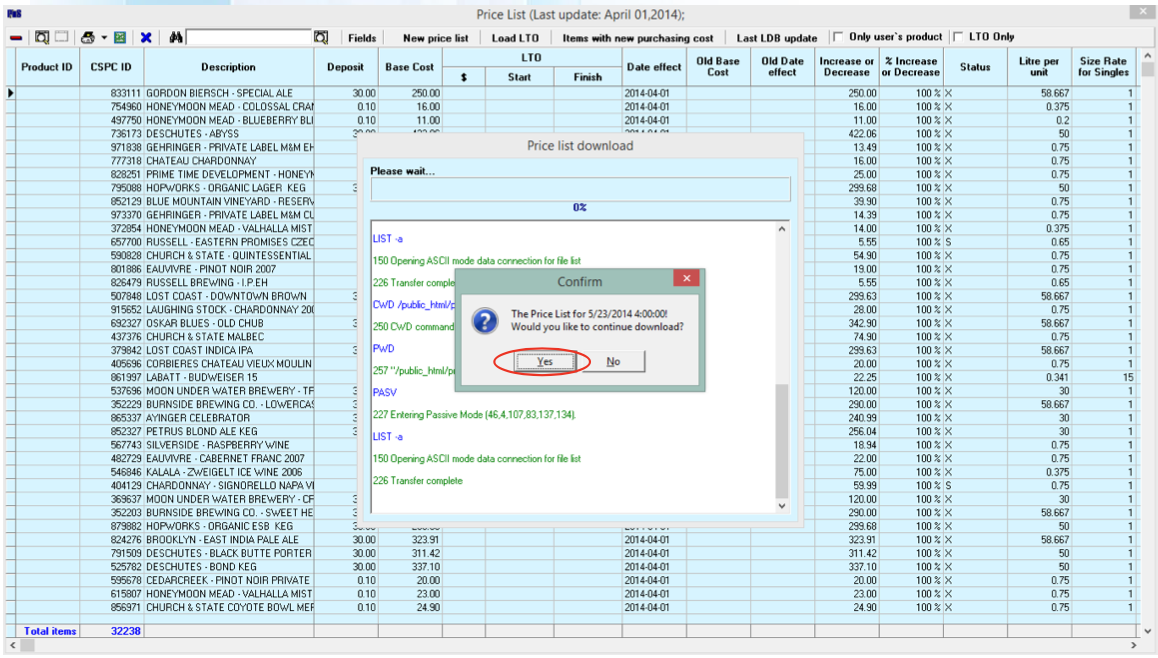The height and width of the screenshot is (658, 1158).
Task: Click '227 Entering Passive Mode' log line
Action: point(474,414)
